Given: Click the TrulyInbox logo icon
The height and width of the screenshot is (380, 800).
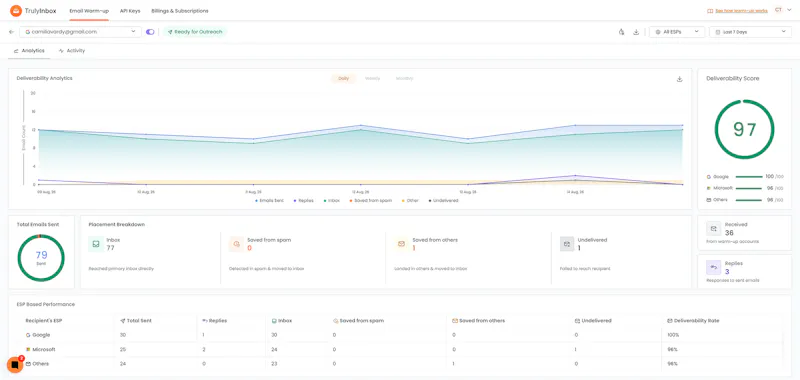Looking at the screenshot, I should point(16,10).
